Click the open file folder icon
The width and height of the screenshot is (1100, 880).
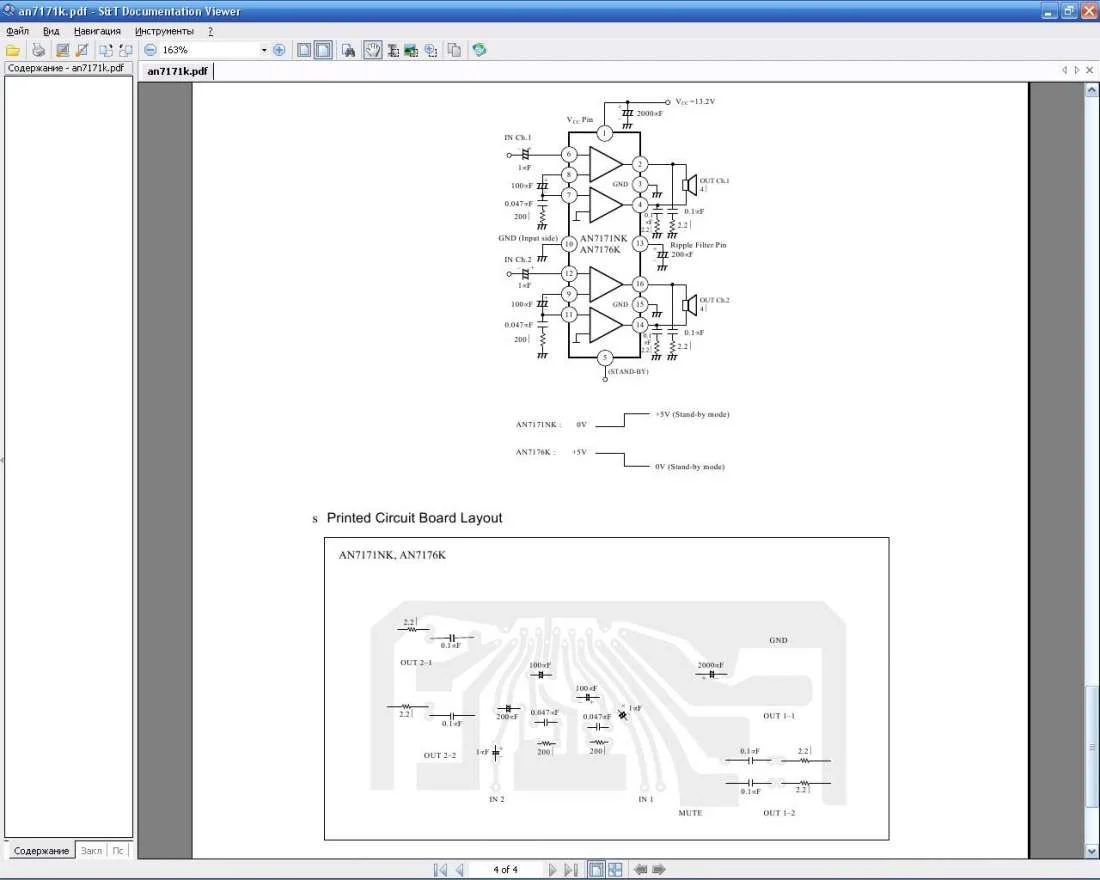tap(13, 50)
